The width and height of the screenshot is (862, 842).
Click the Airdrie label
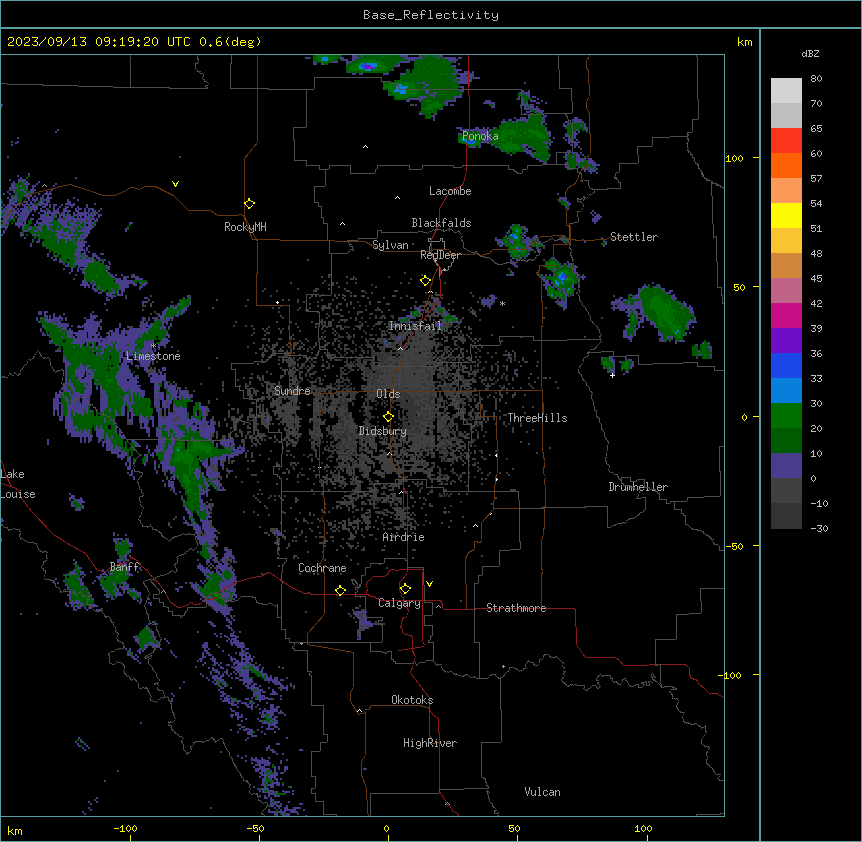pyautogui.click(x=404, y=537)
